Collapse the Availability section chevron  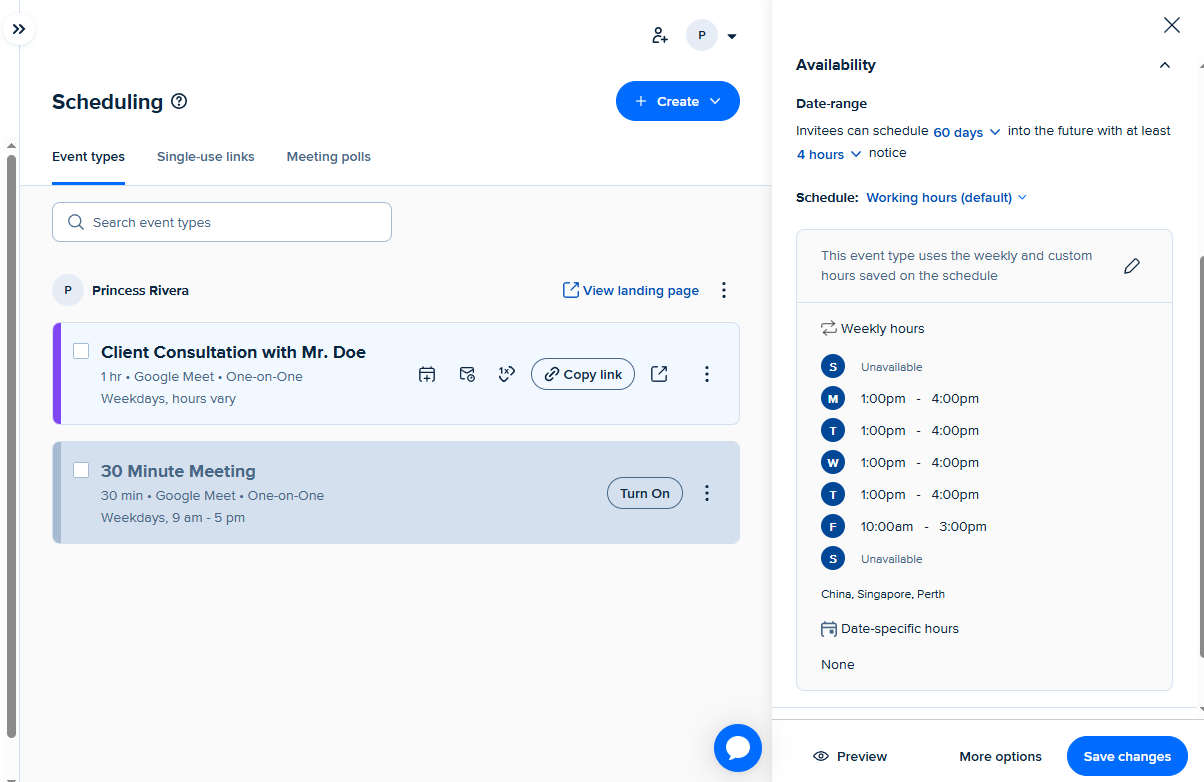[x=1164, y=65]
